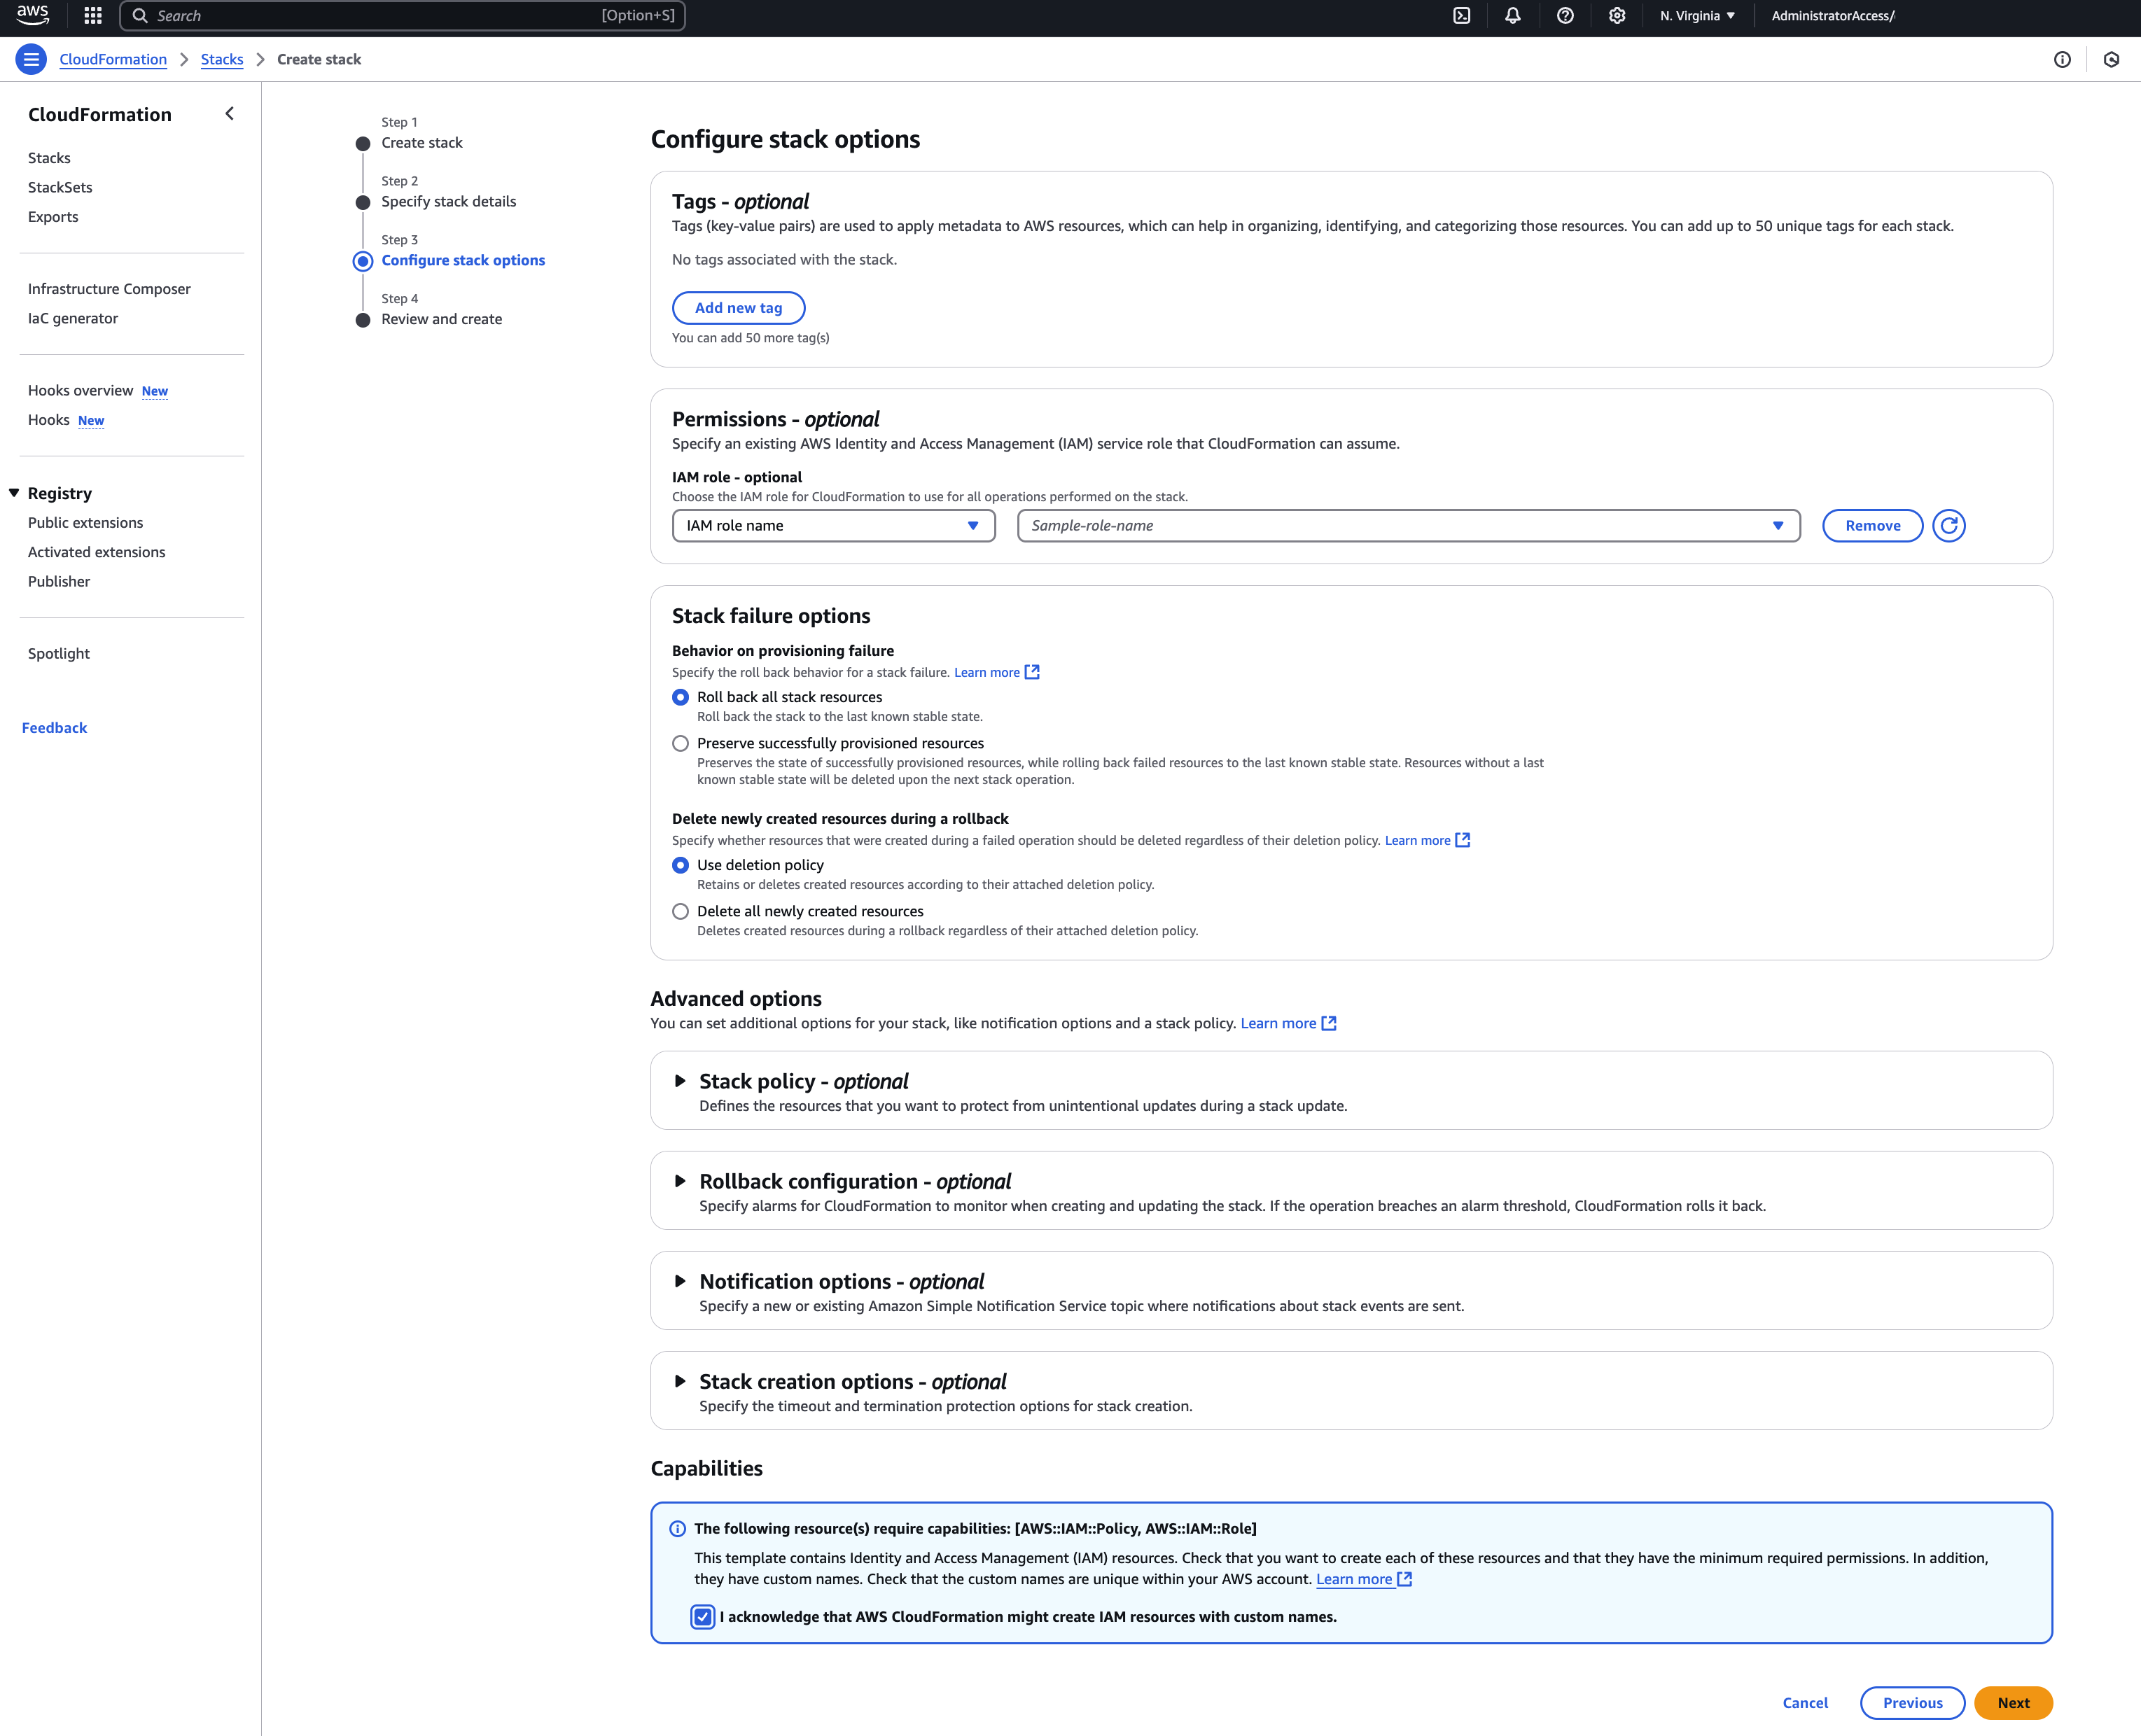The image size is (2141, 1736).
Task: Click external link icon beside rollback deletion Learn more
Action: (1462, 840)
